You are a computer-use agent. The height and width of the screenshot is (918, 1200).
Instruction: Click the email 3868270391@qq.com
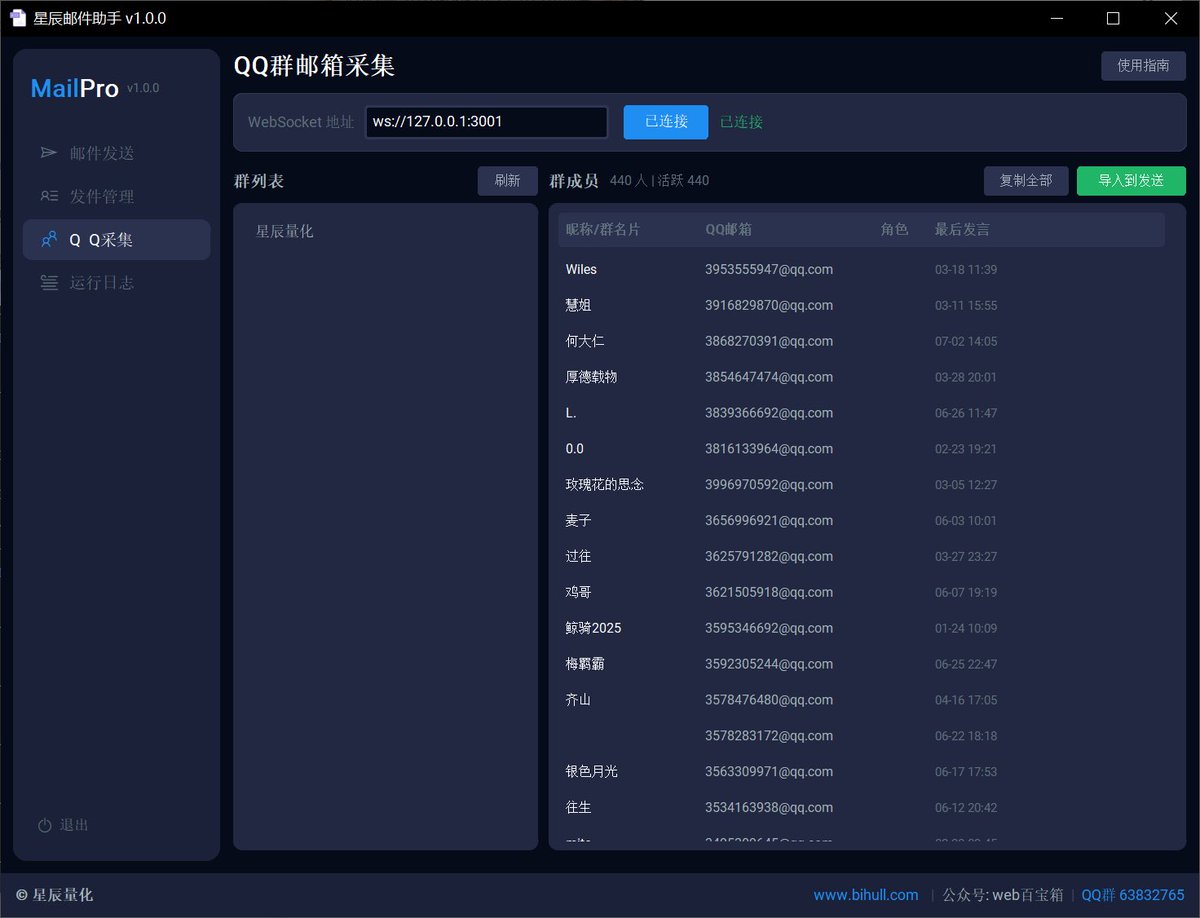(769, 341)
